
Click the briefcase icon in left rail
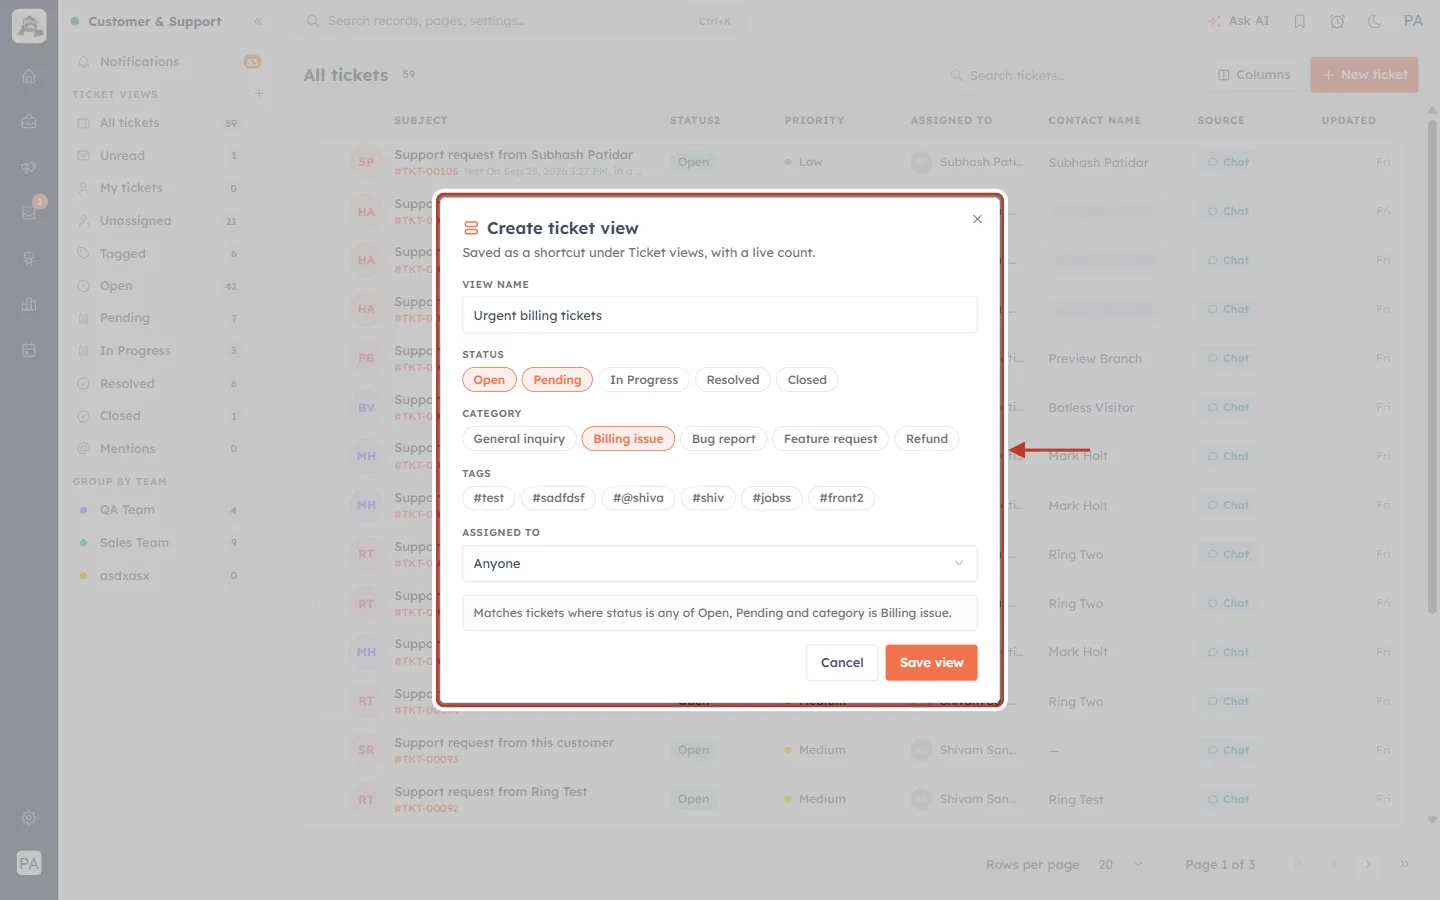pyautogui.click(x=29, y=122)
